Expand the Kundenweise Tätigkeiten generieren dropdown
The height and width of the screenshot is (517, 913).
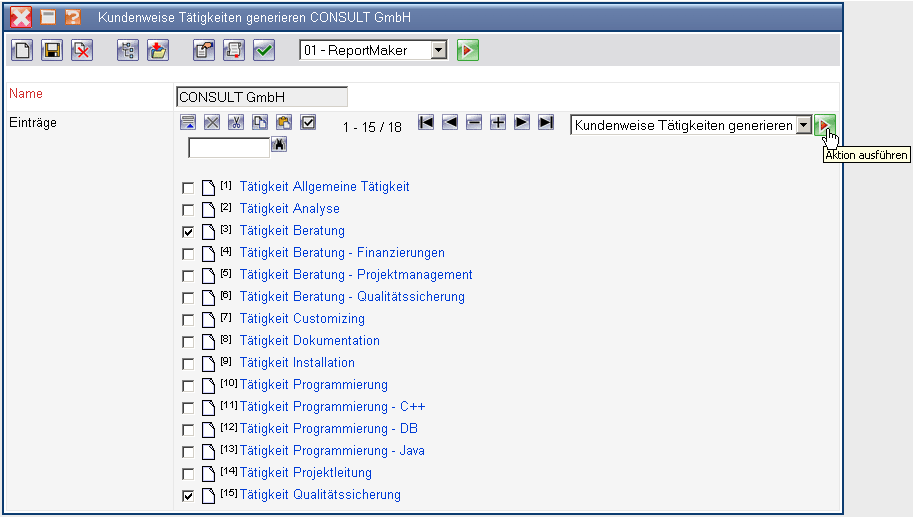point(803,125)
